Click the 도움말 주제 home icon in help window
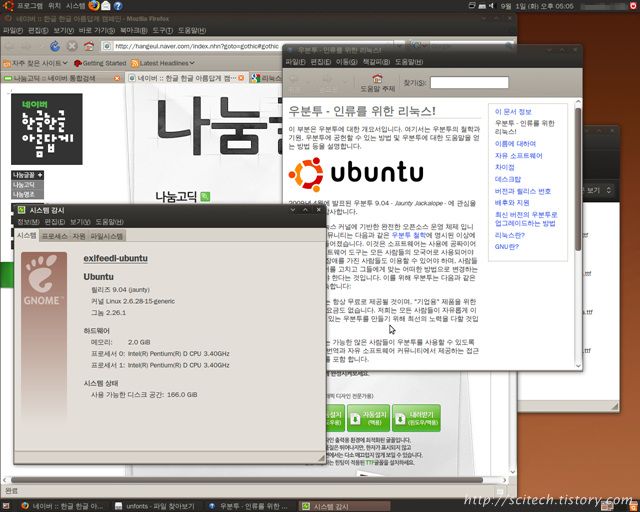640x512 pixels. pos(378,82)
